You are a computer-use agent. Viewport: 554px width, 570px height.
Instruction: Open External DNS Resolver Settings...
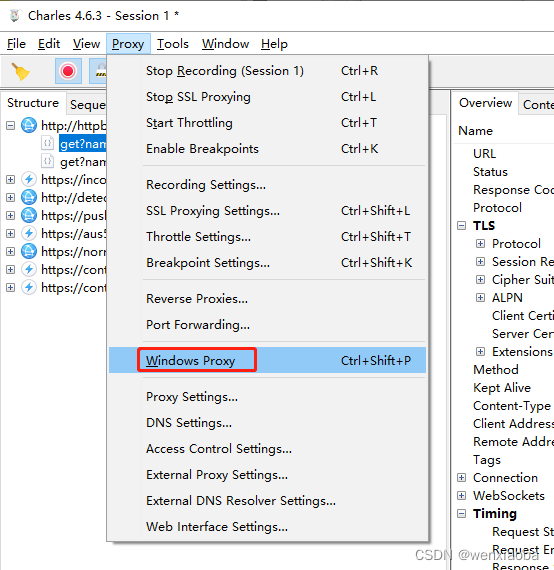pyautogui.click(x=267, y=501)
